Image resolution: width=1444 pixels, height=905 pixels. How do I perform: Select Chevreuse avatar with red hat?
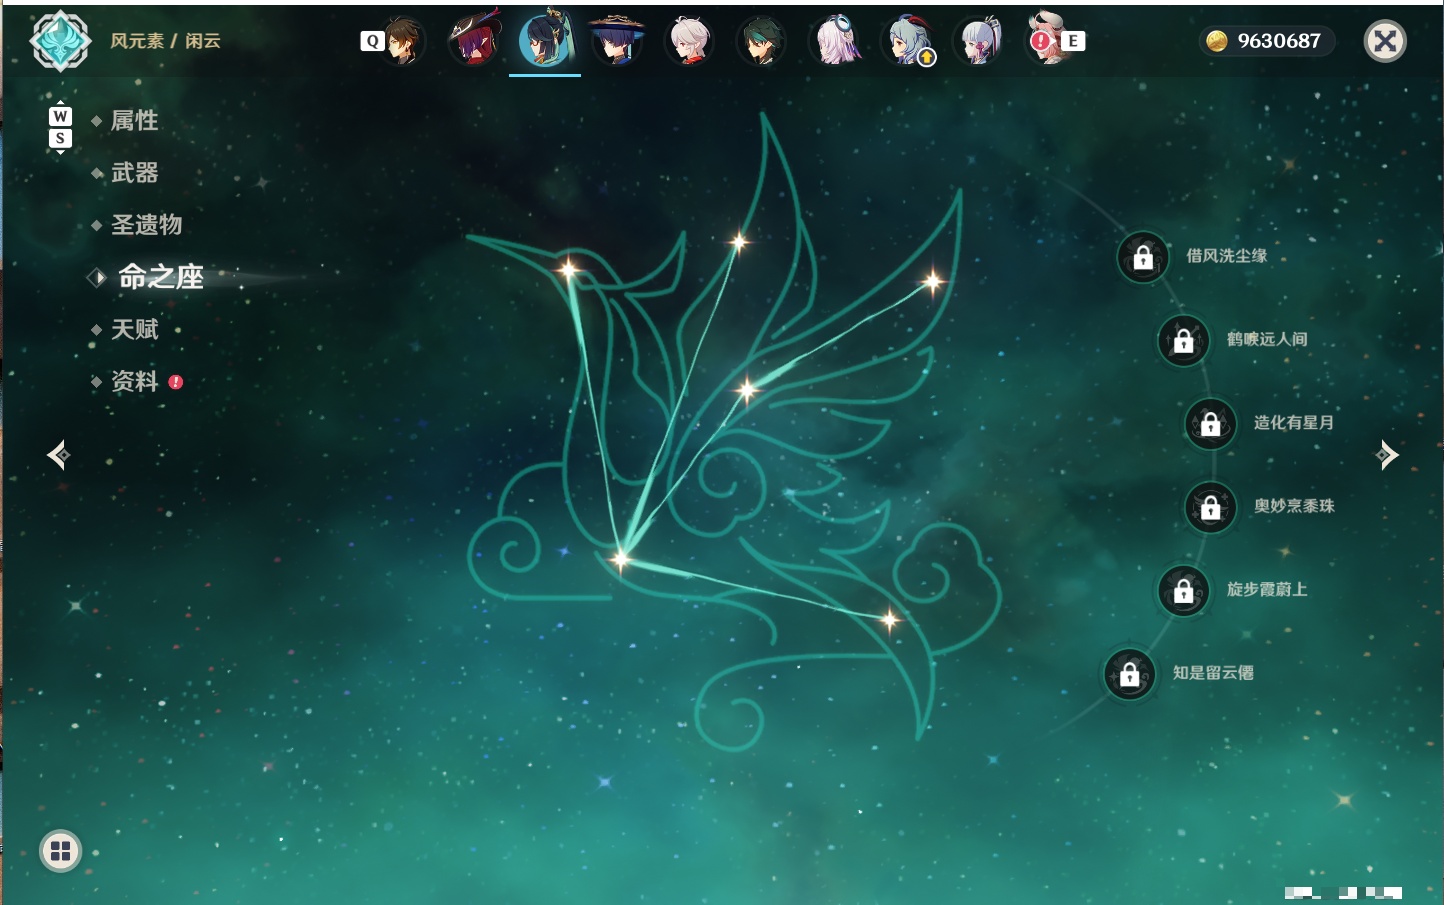pos(474,41)
